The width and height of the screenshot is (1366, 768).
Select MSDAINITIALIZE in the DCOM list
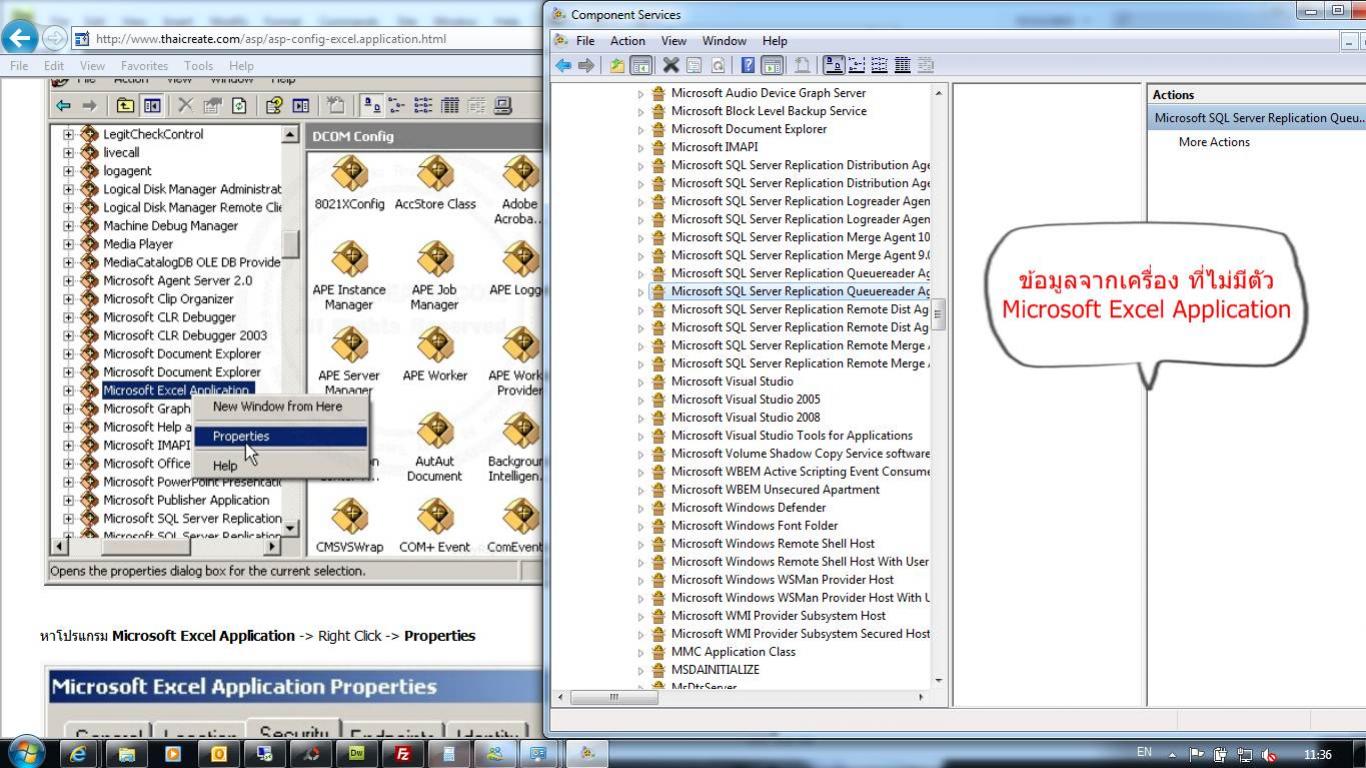(x=715, y=669)
